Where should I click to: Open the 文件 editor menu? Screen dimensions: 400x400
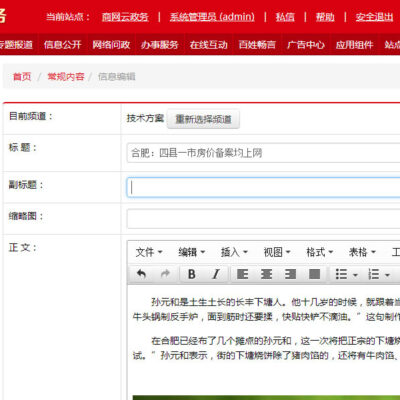(149, 252)
